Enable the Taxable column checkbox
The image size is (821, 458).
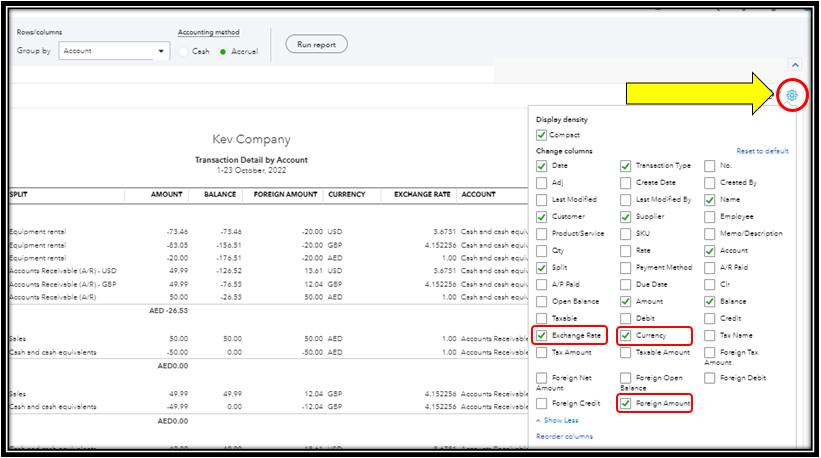[541, 318]
